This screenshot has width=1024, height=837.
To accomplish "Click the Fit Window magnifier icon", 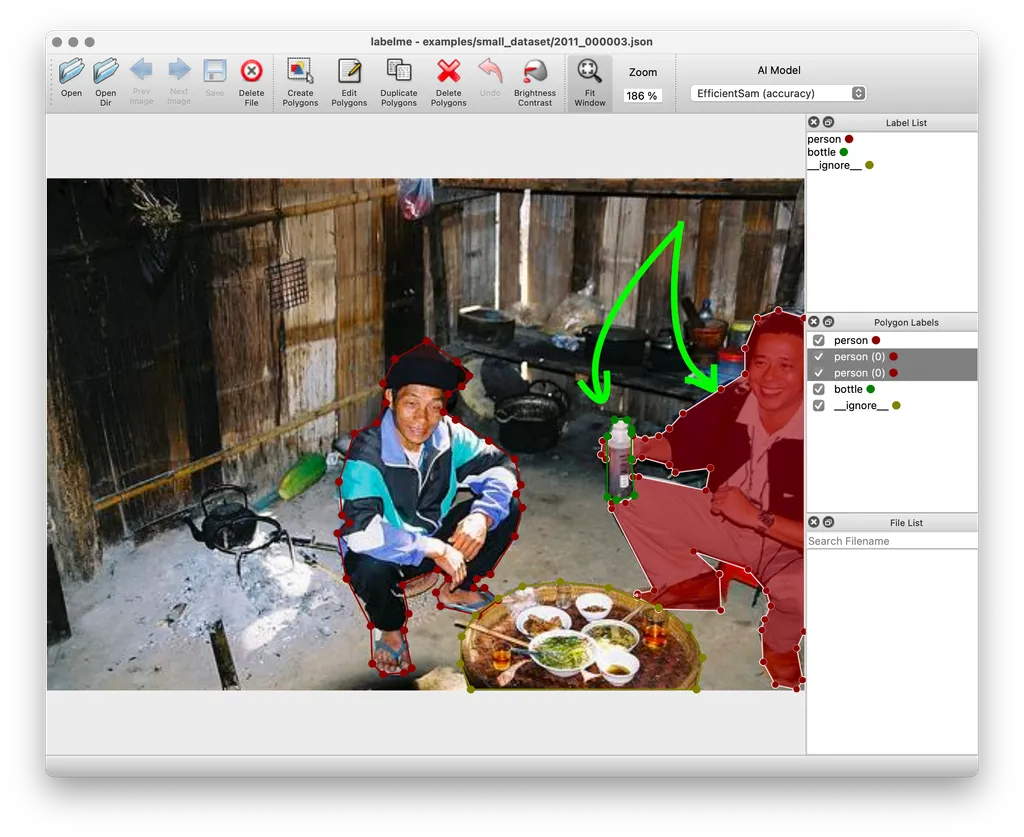I will coord(590,72).
